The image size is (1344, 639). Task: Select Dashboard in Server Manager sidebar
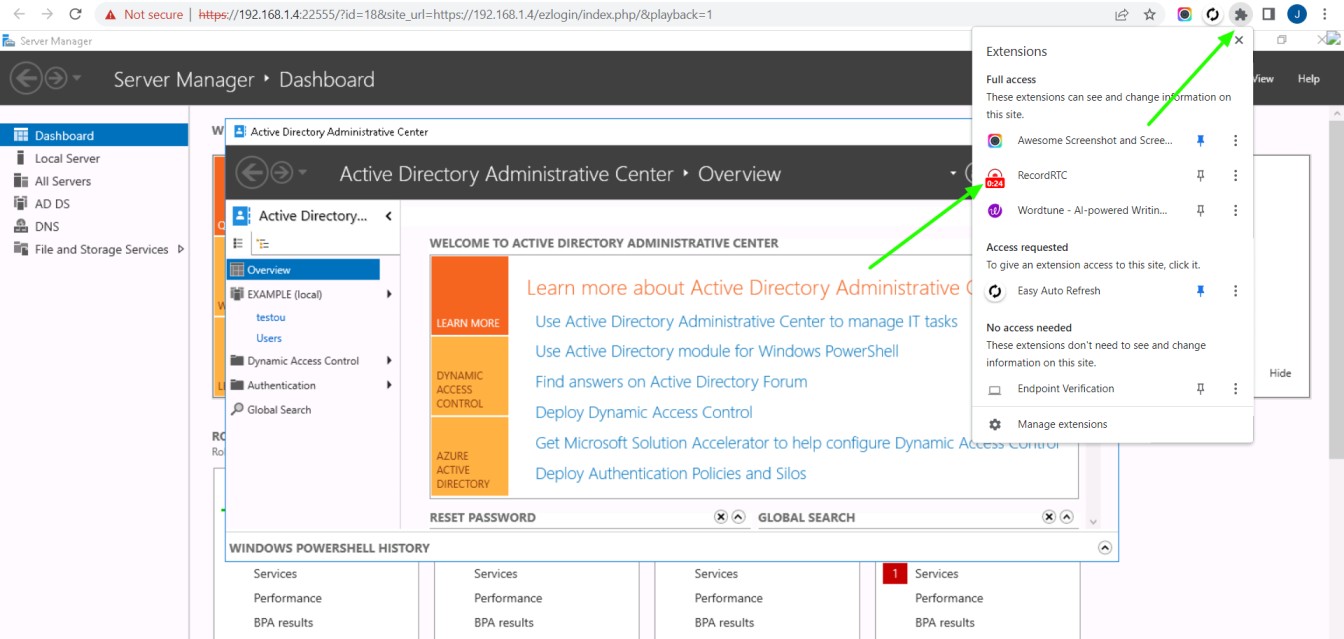click(x=94, y=135)
